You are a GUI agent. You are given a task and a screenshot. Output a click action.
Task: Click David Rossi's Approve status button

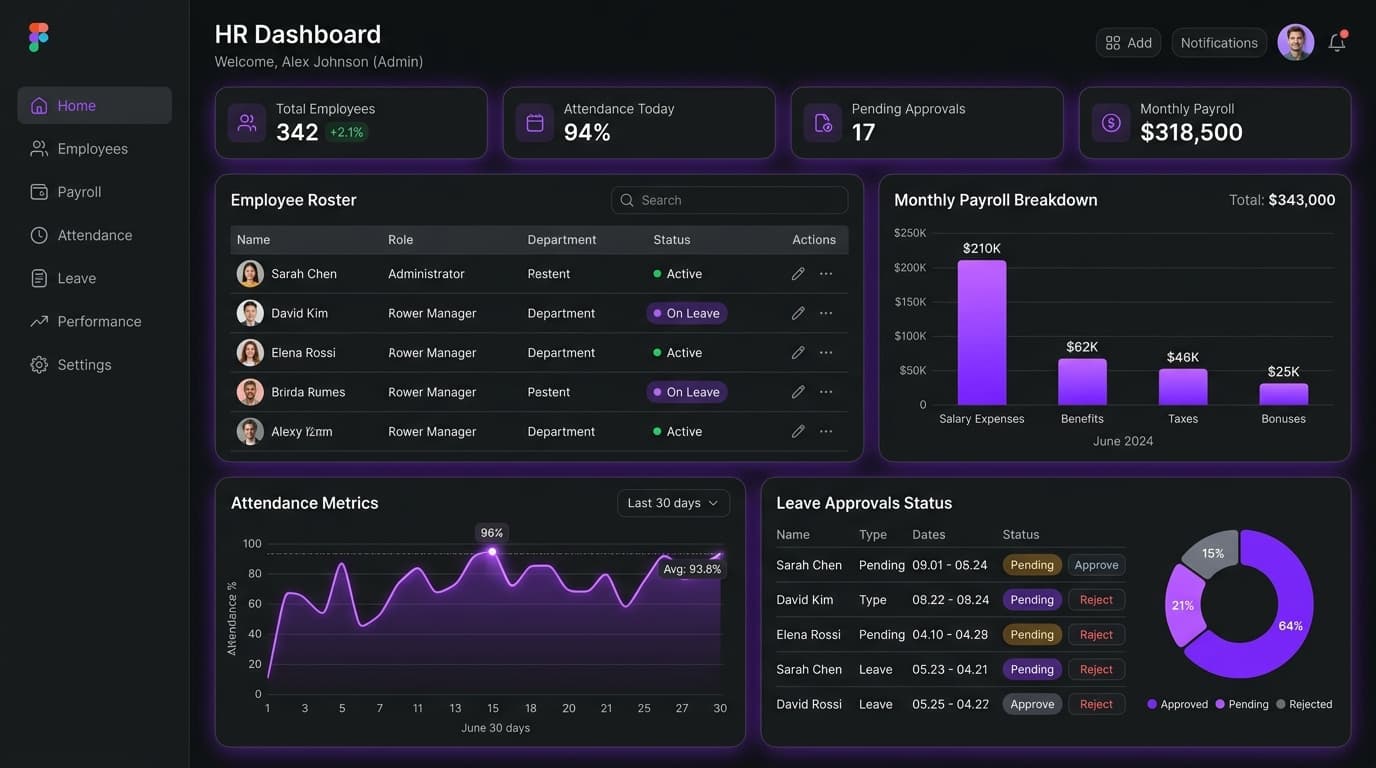[x=1032, y=704]
